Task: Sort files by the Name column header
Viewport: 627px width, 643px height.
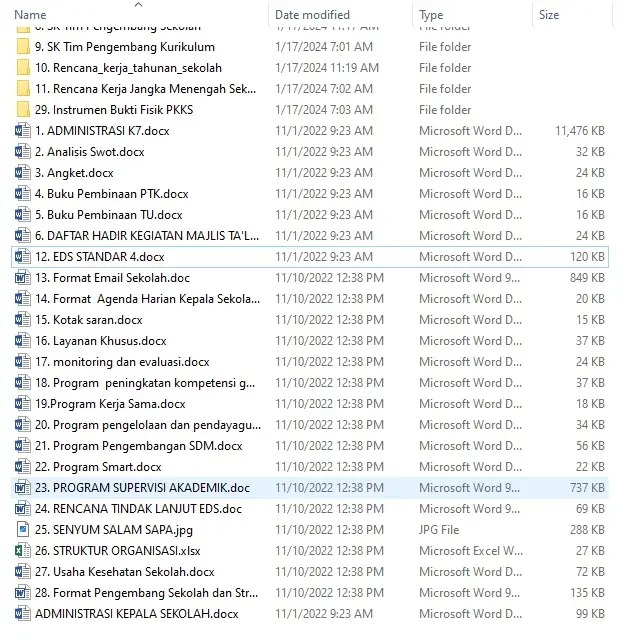Action: pos(30,15)
